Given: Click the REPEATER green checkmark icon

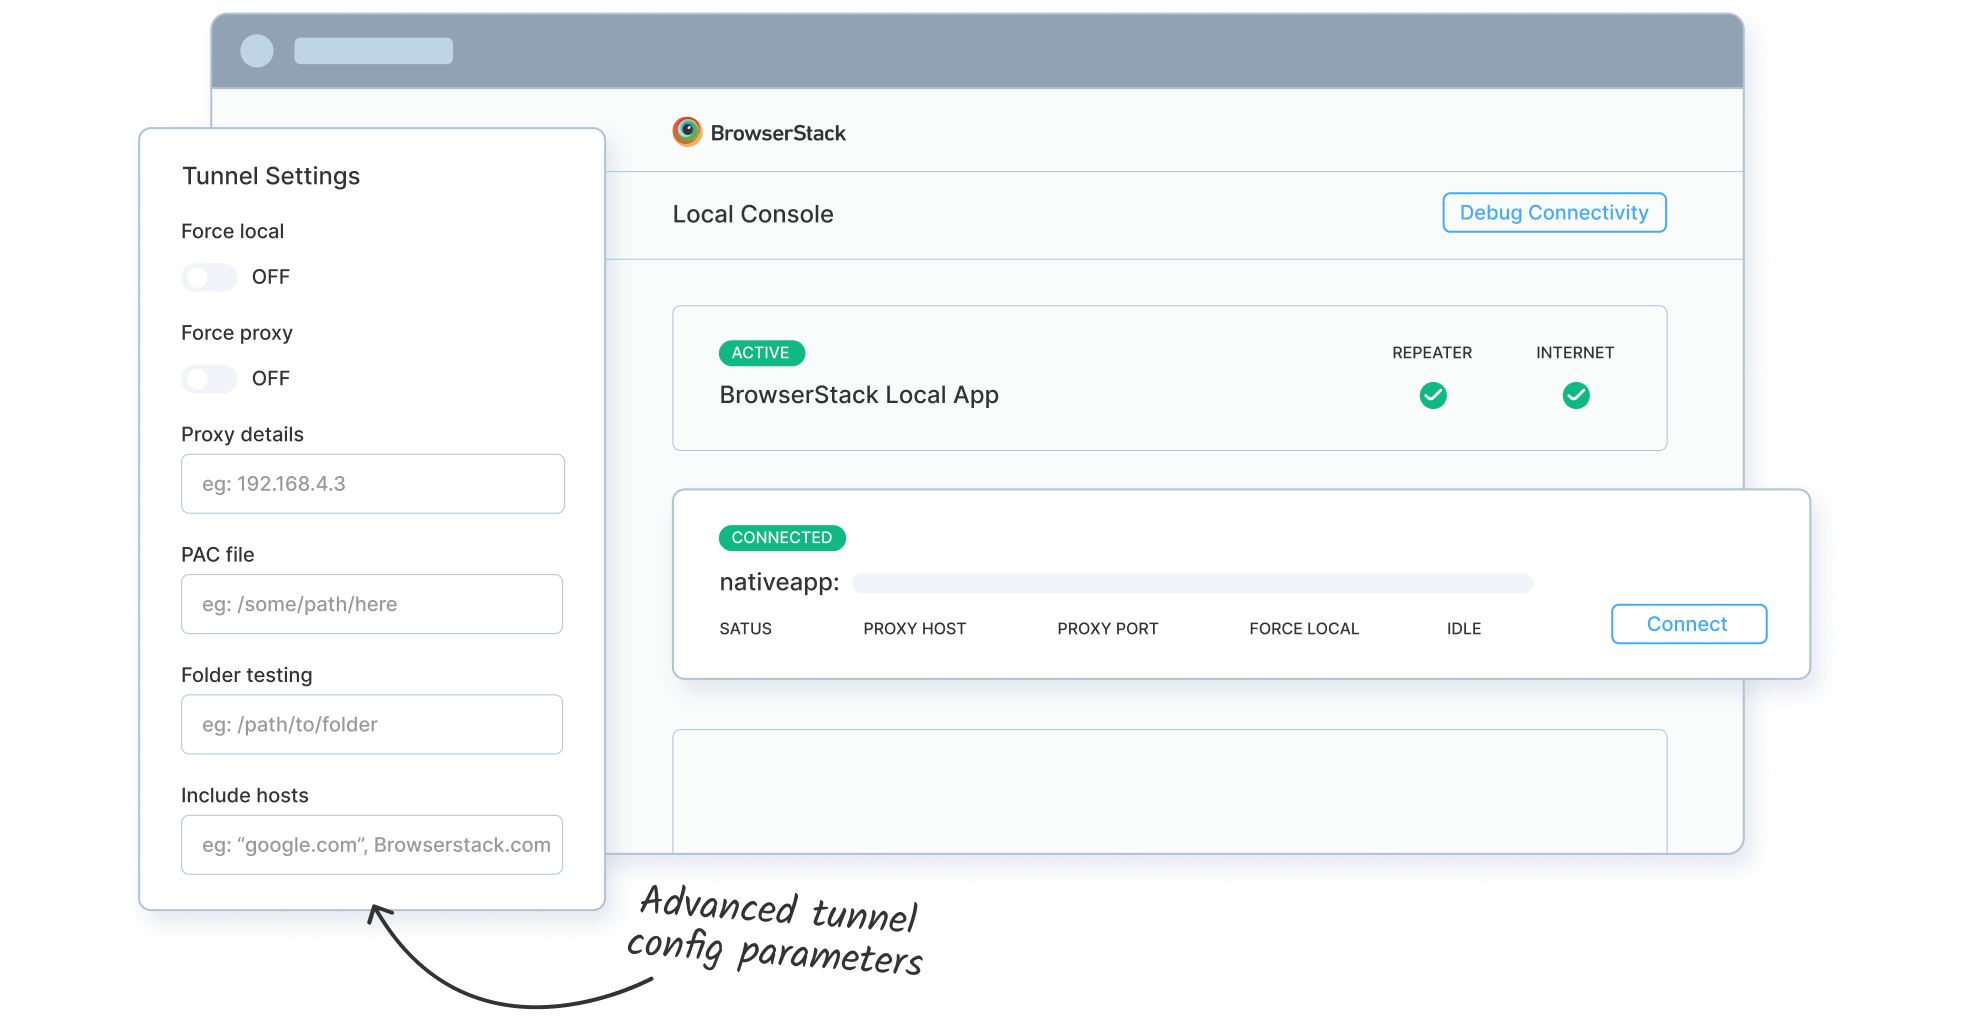Looking at the screenshot, I should pyautogui.click(x=1433, y=396).
